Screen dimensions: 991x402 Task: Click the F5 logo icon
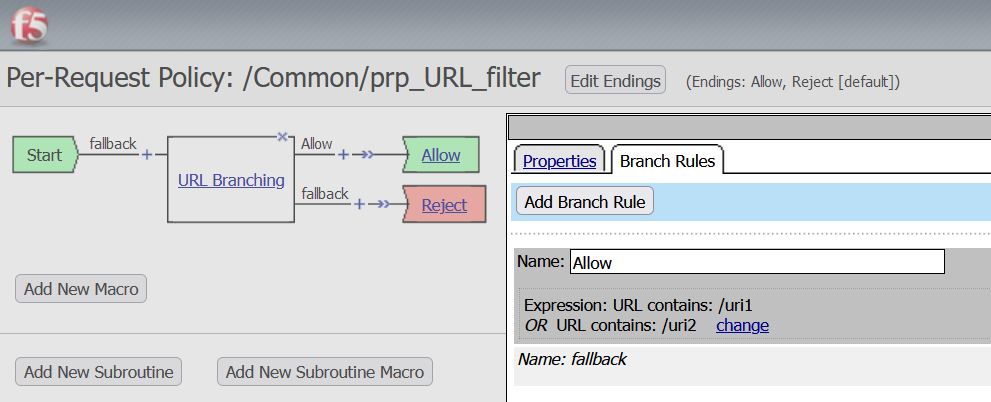(29, 27)
